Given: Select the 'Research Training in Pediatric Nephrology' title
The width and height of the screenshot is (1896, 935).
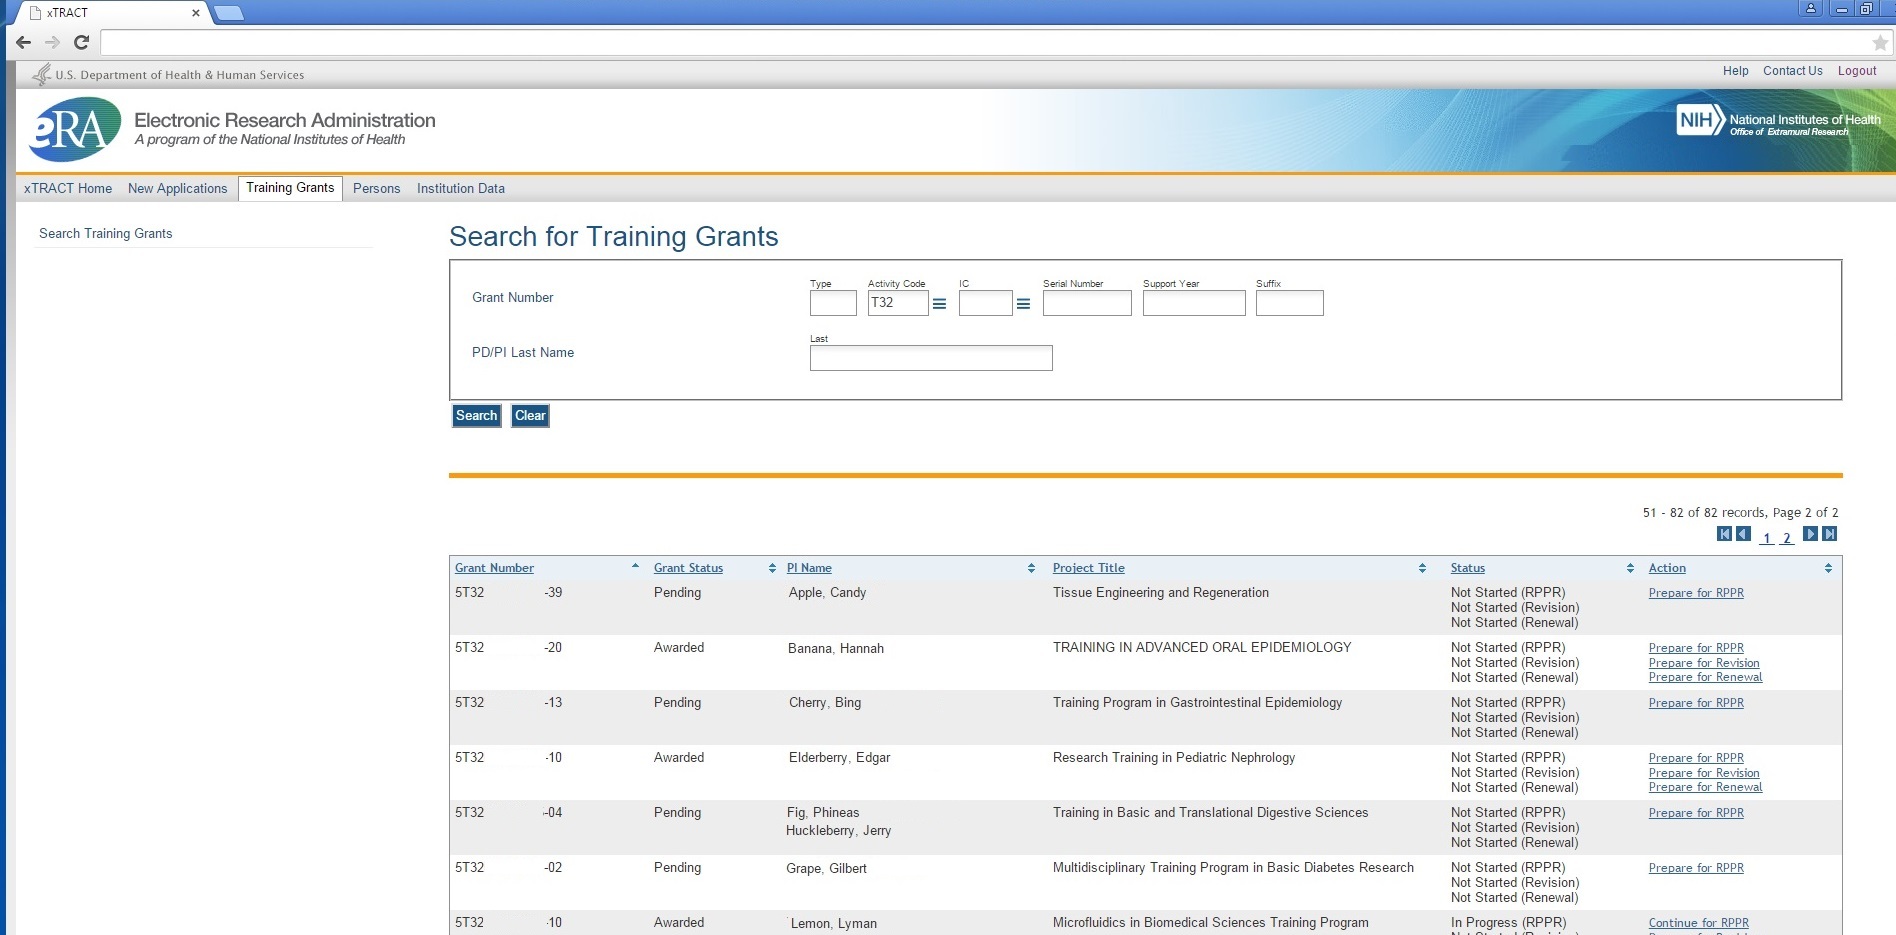Looking at the screenshot, I should tap(1174, 758).
